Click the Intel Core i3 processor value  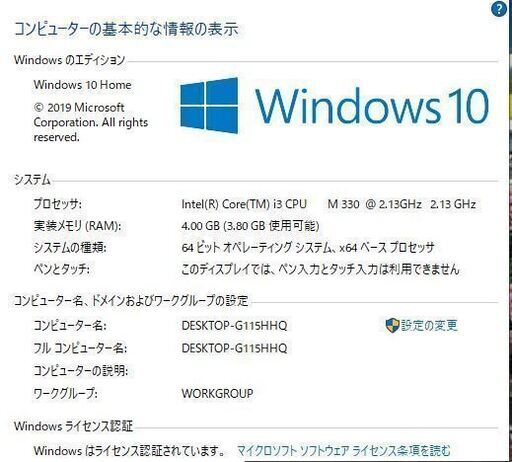tap(328, 204)
